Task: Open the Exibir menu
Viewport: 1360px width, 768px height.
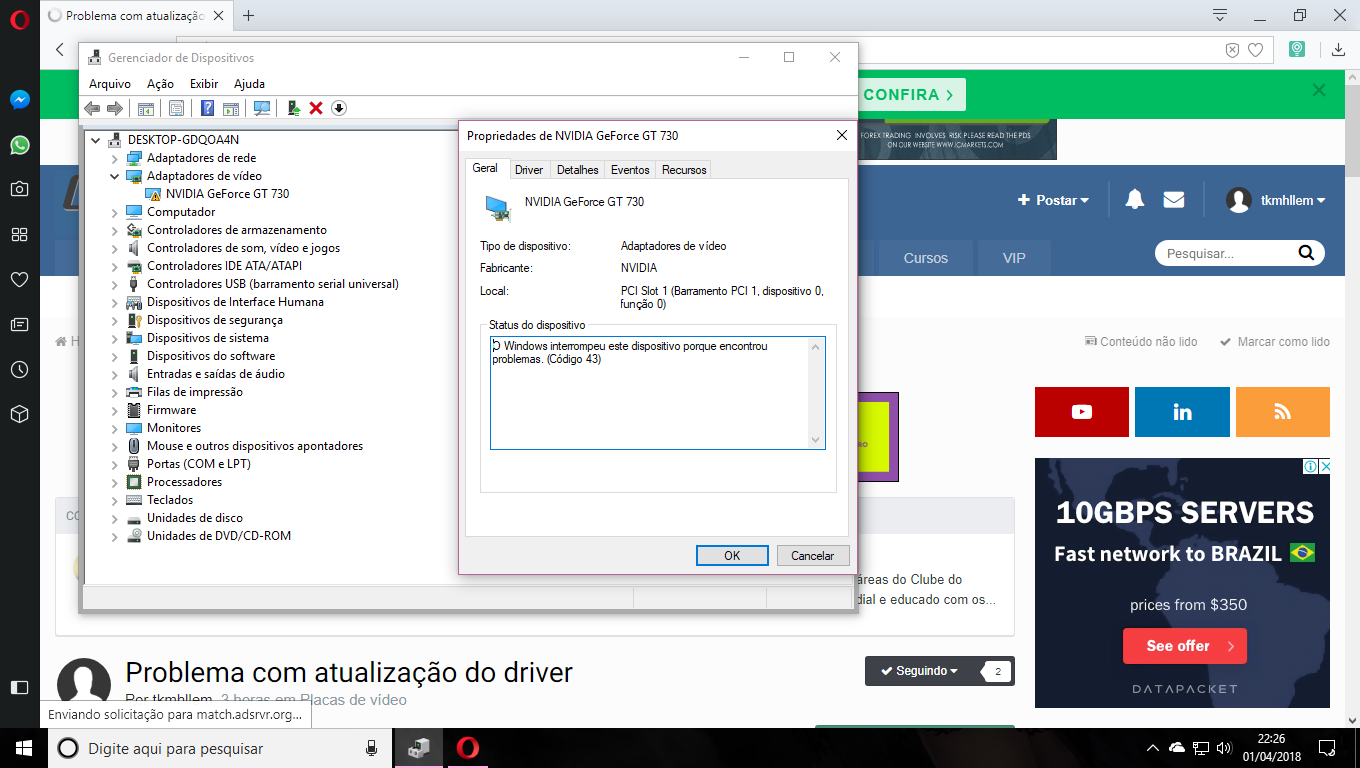Action: [204, 84]
